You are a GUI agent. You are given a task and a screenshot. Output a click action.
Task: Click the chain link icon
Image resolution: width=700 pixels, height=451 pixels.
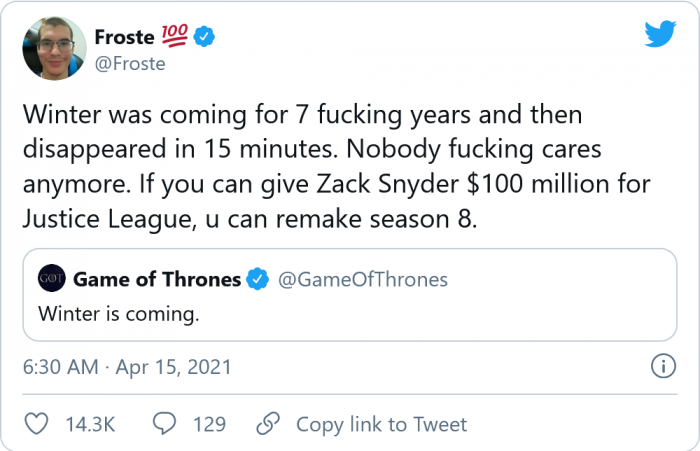pyautogui.click(x=267, y=424)
